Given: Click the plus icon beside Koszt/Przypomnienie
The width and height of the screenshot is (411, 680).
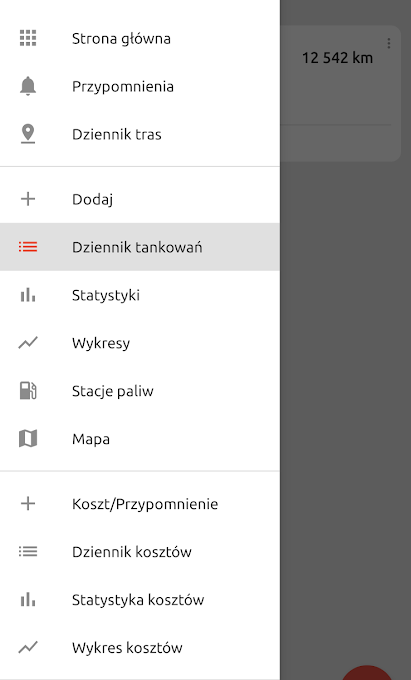Looking at the screenshot, I should tap(28, 503).
